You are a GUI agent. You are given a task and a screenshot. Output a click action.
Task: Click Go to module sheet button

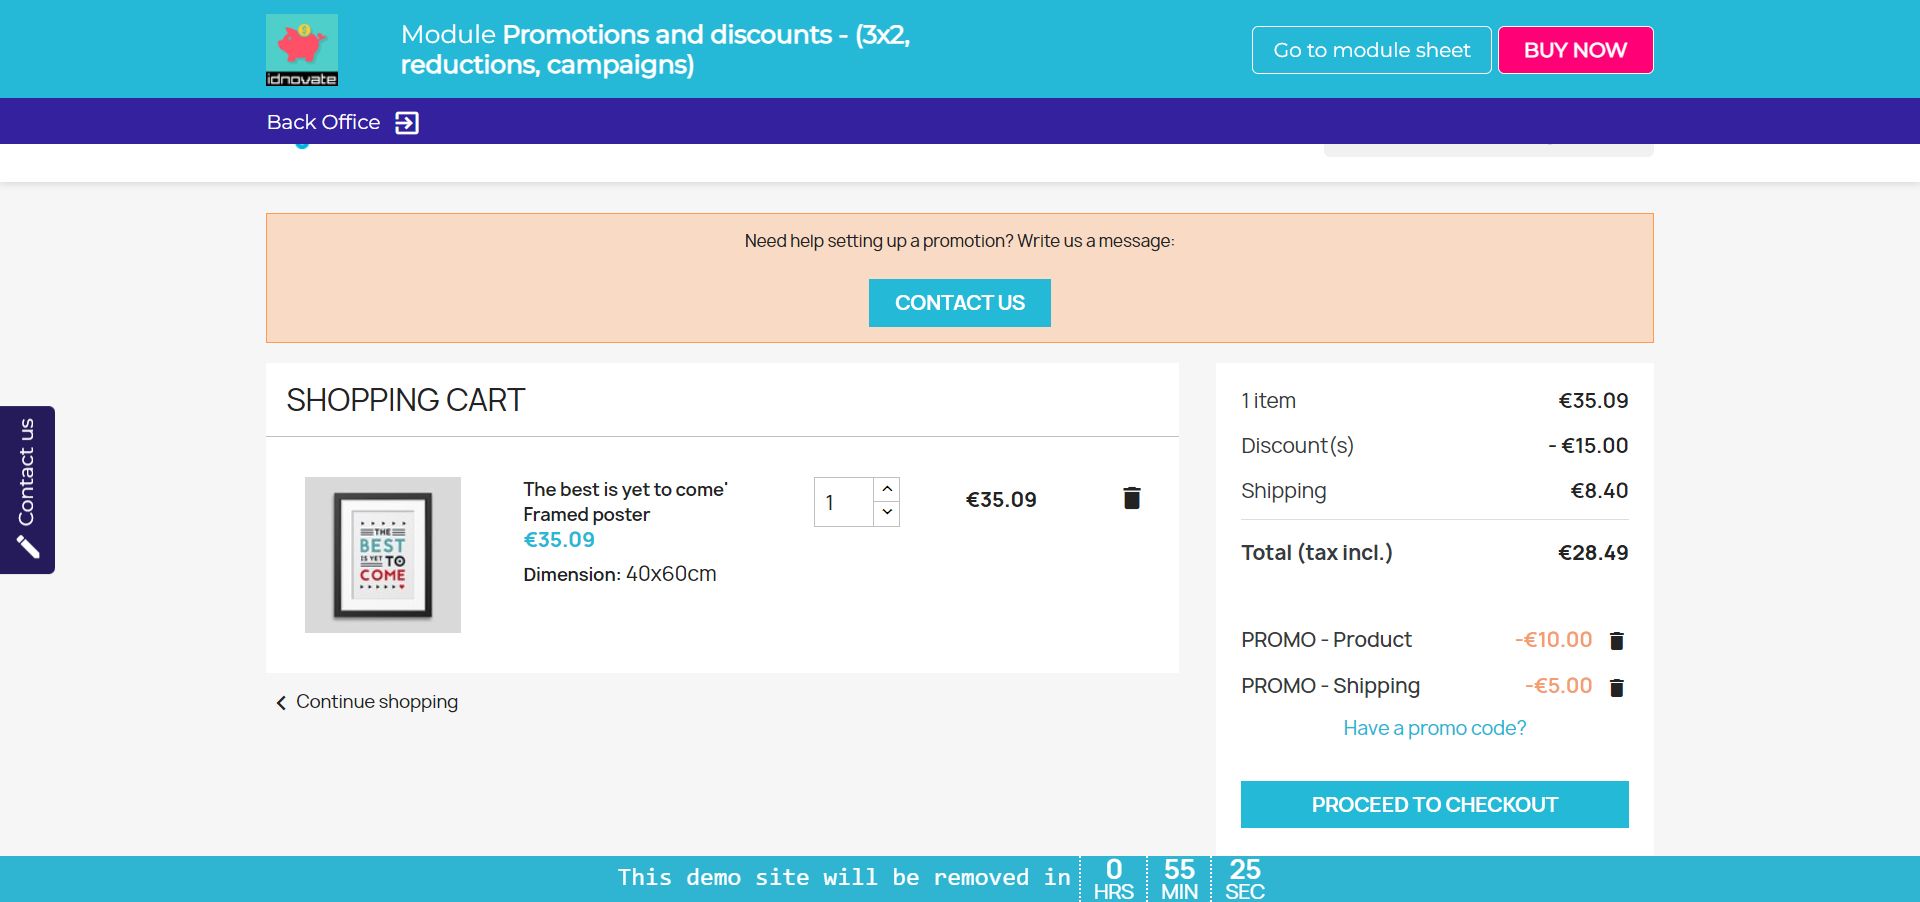1371,50
